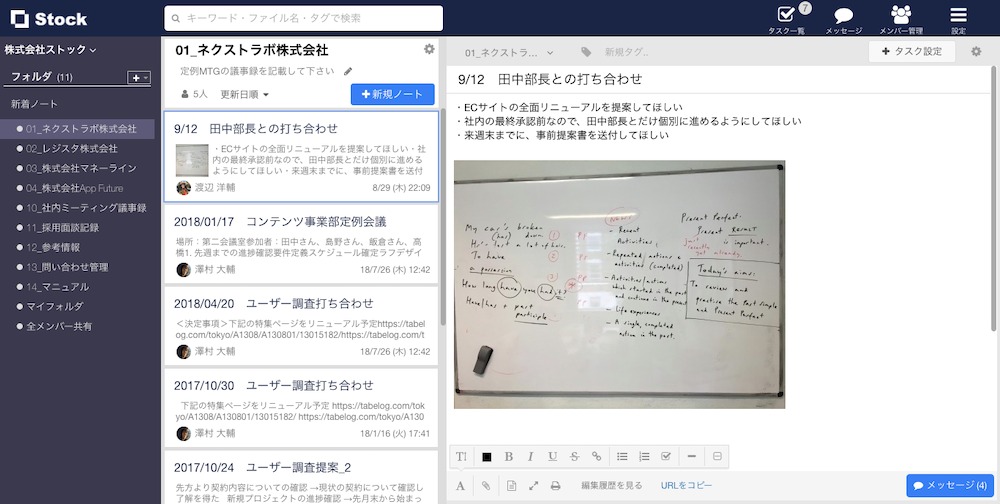
Task: Select 新着ノート in the sidebar
Action: pyautogui.click(x=34, y=104)
